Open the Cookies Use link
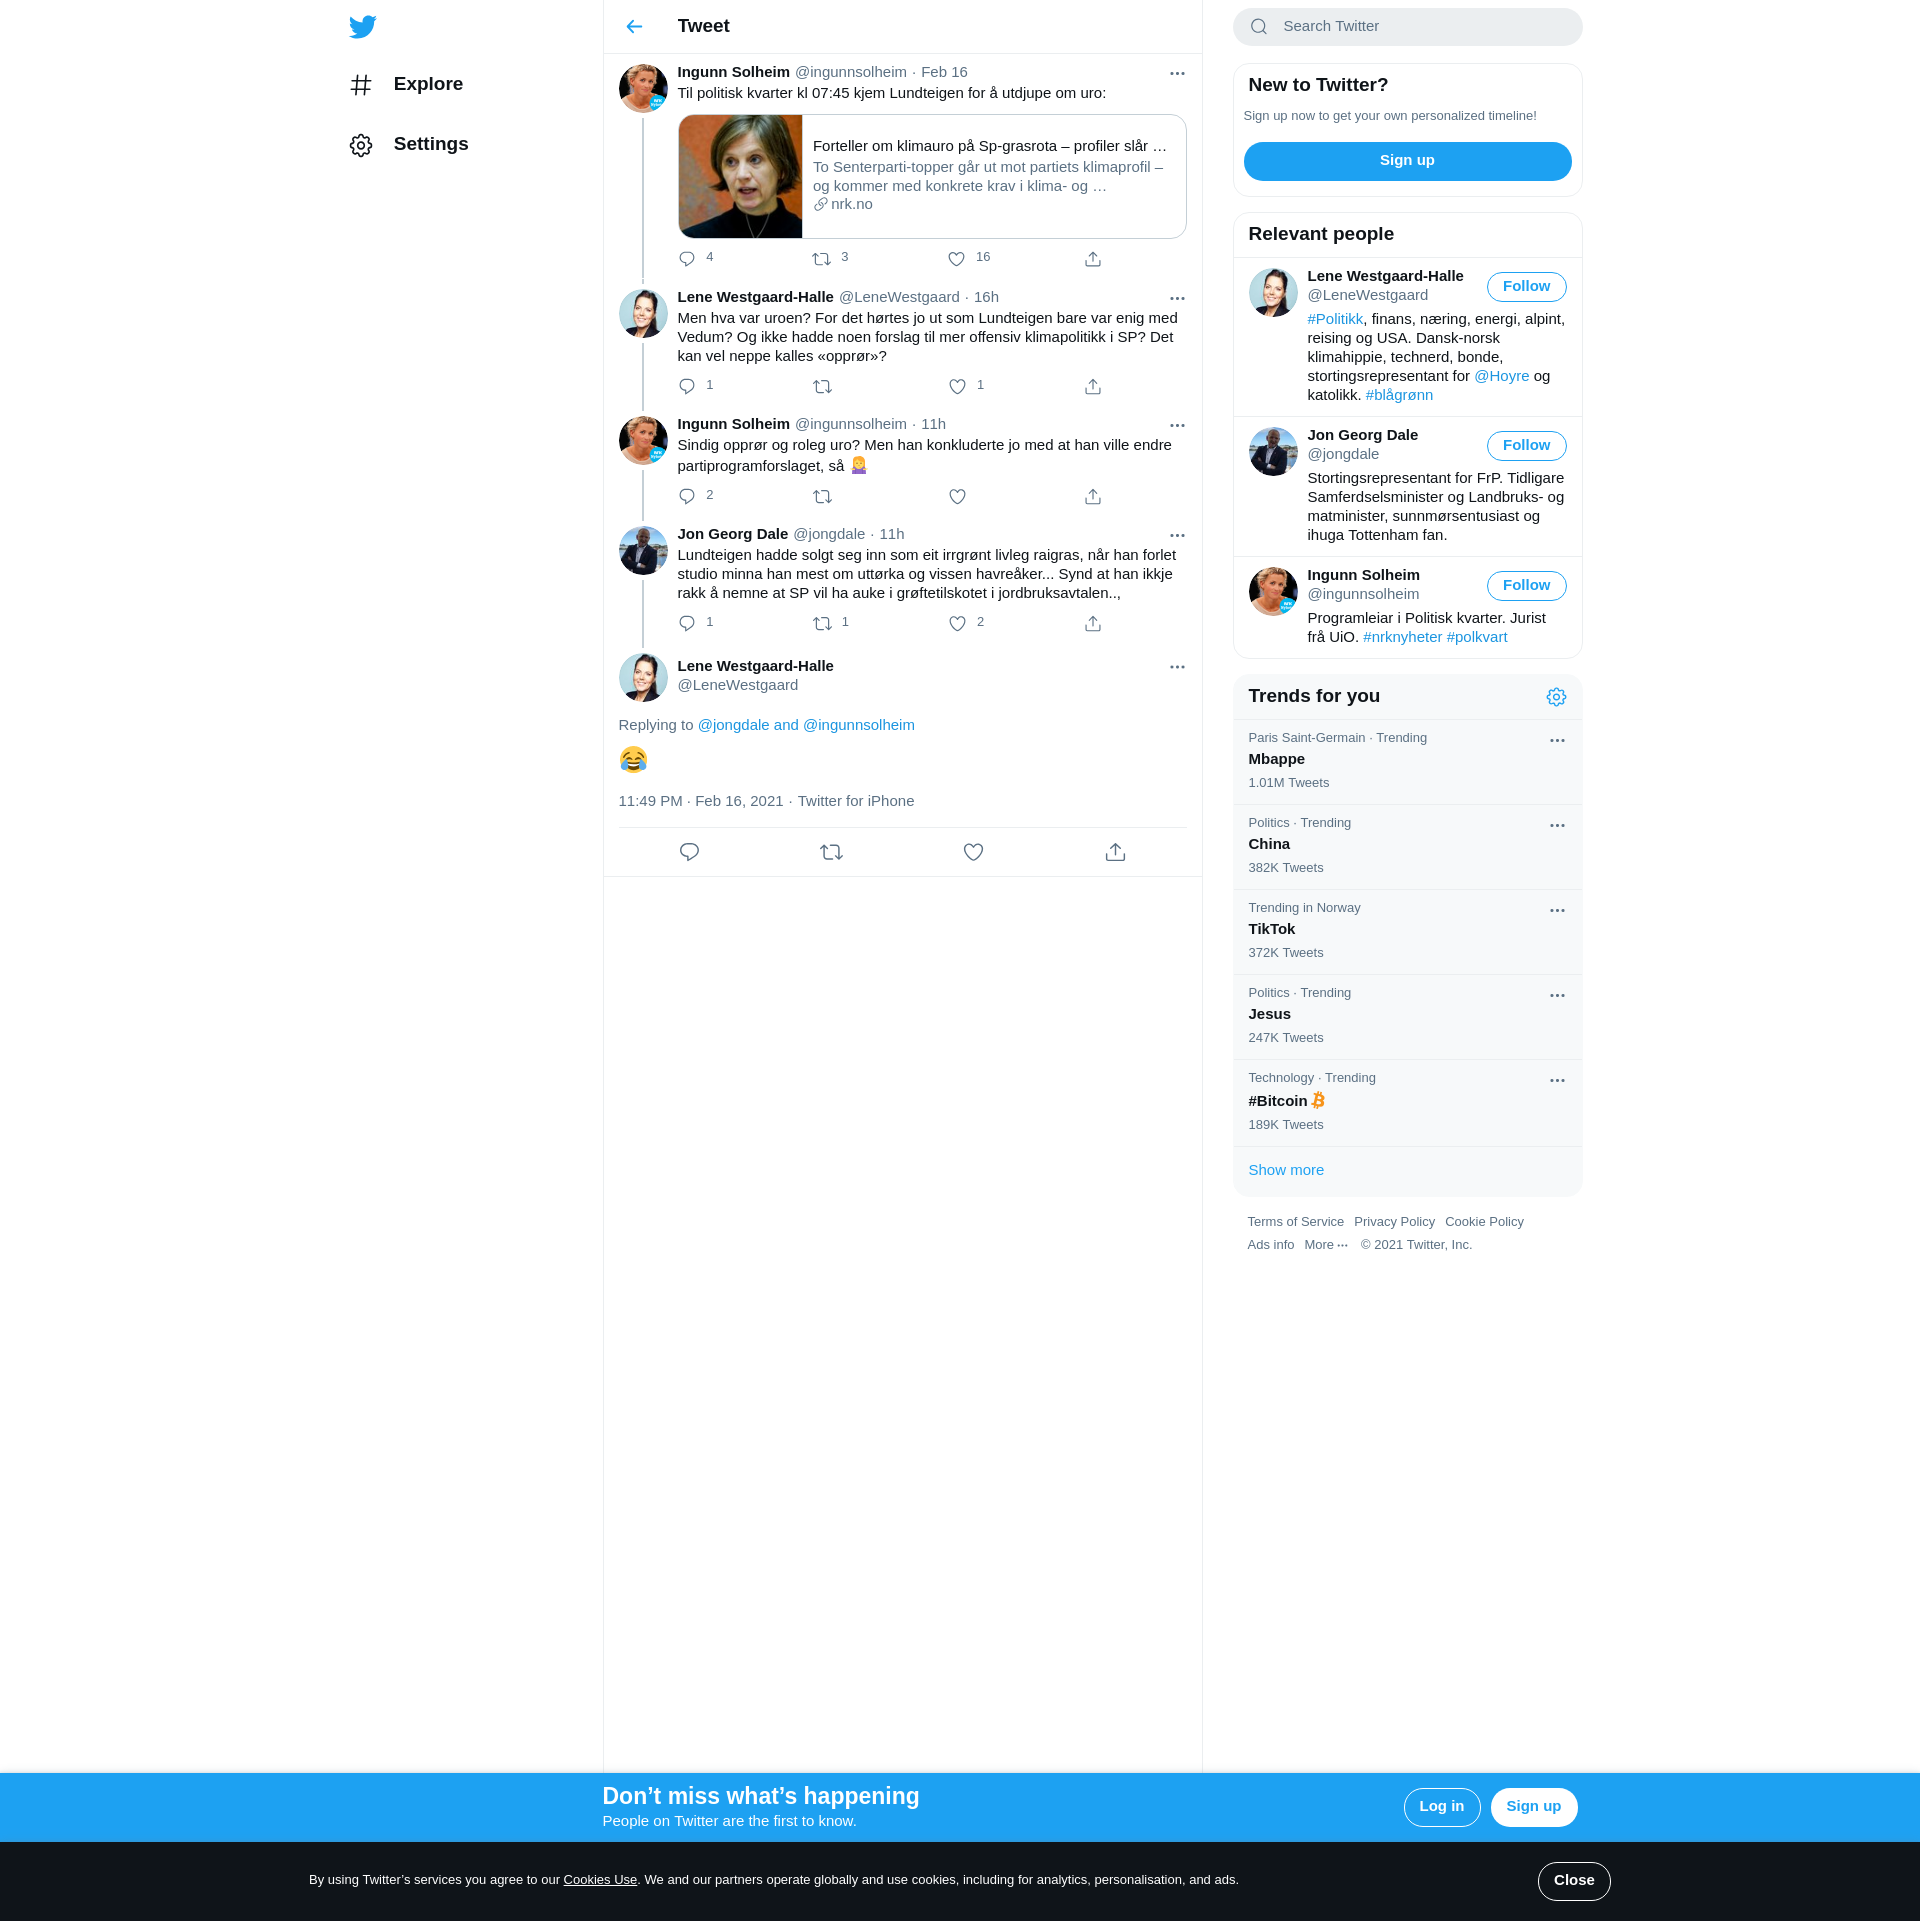 coord(600,1880)
